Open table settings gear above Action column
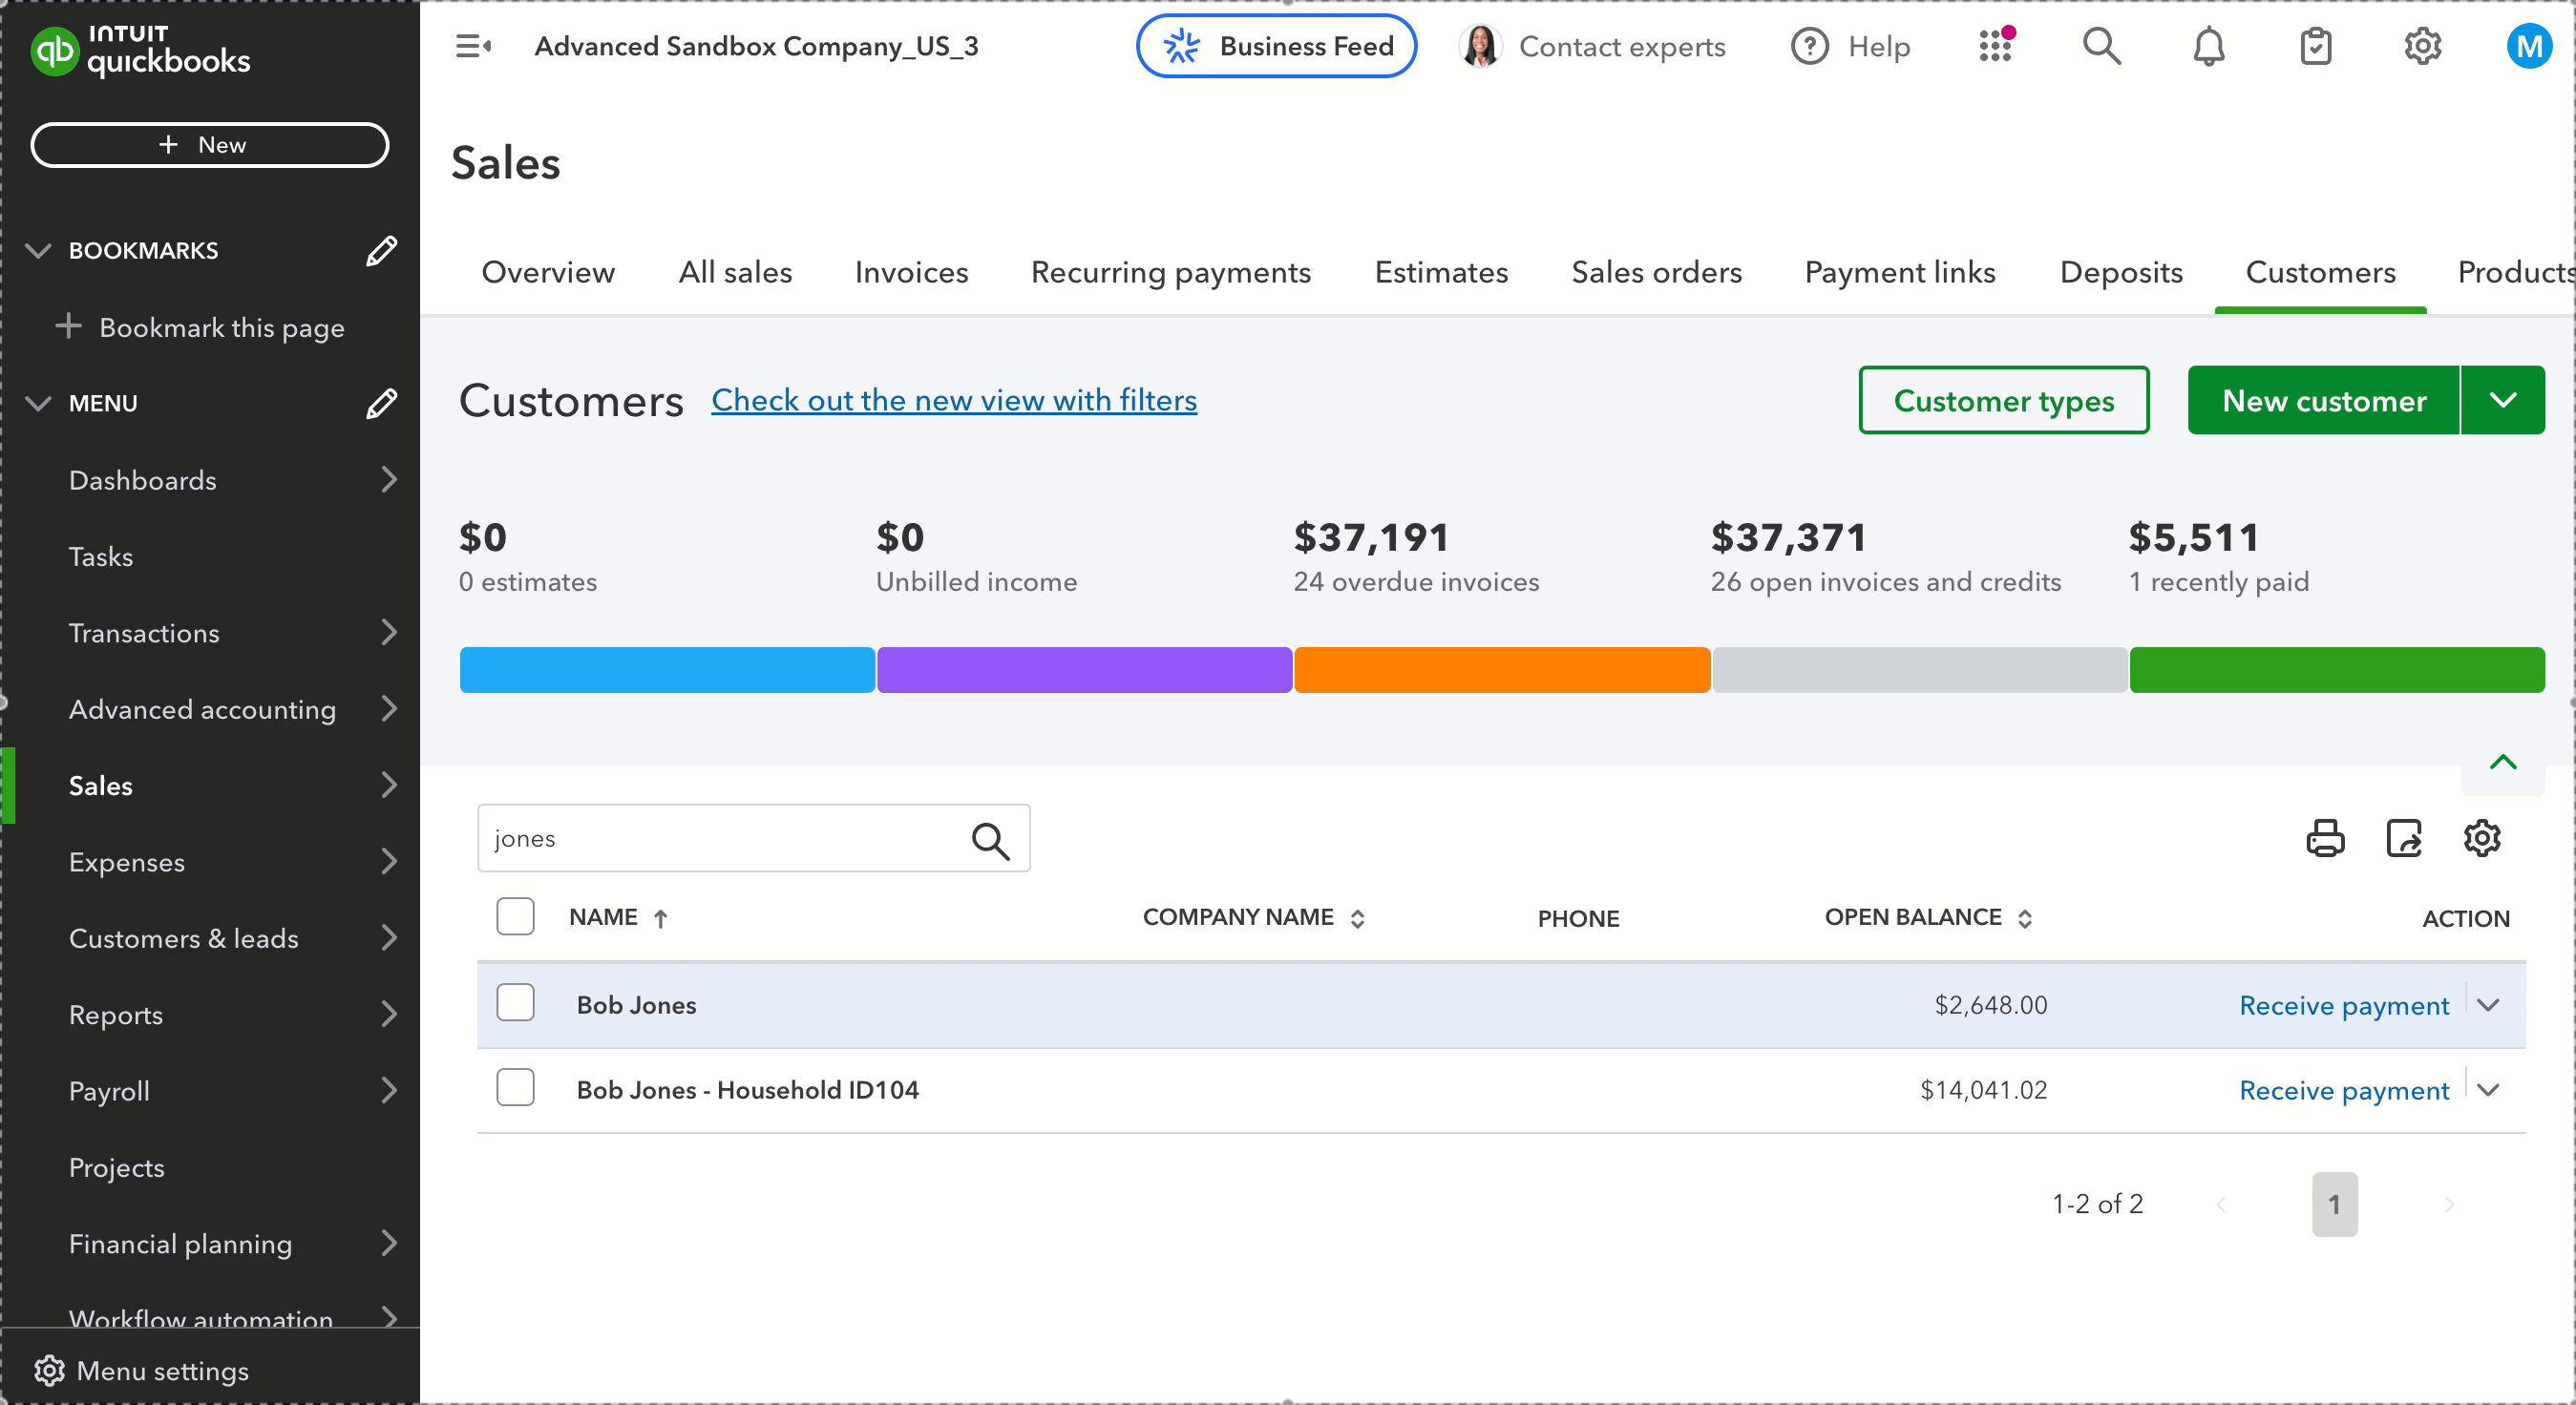 click(x=2482, y=838)
